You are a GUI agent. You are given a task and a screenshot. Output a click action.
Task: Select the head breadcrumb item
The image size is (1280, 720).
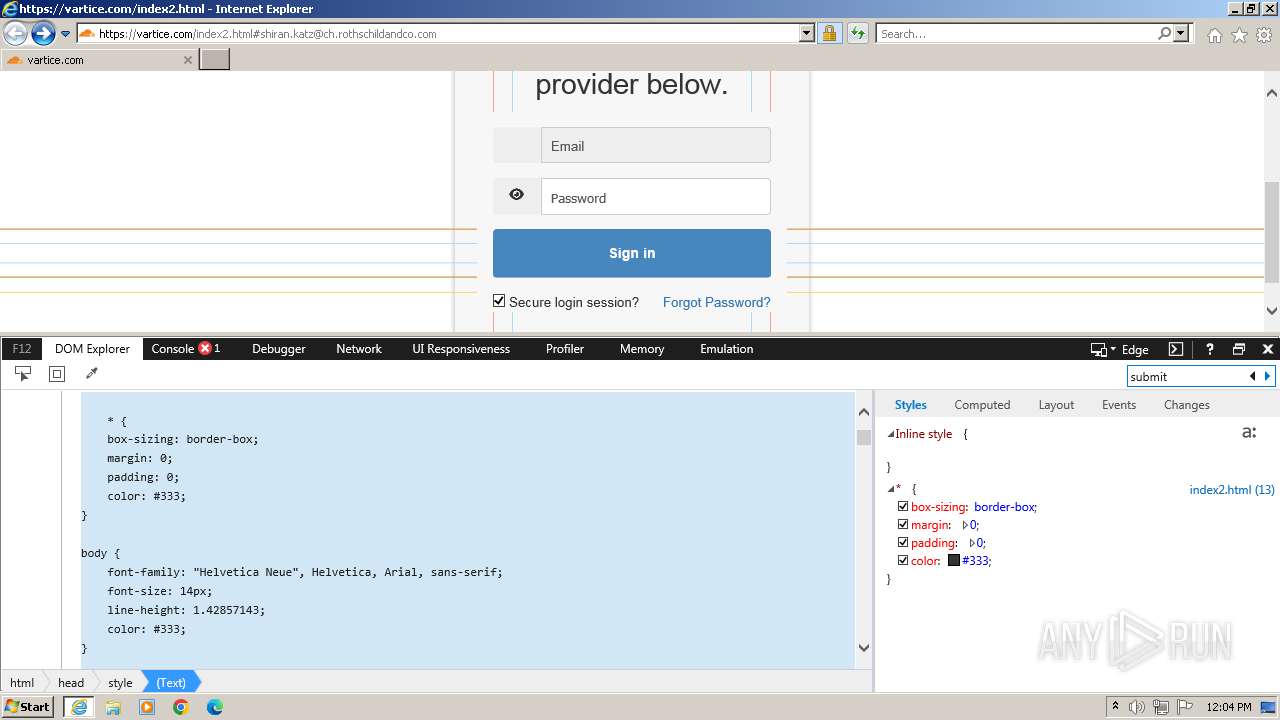pos(71,683)
